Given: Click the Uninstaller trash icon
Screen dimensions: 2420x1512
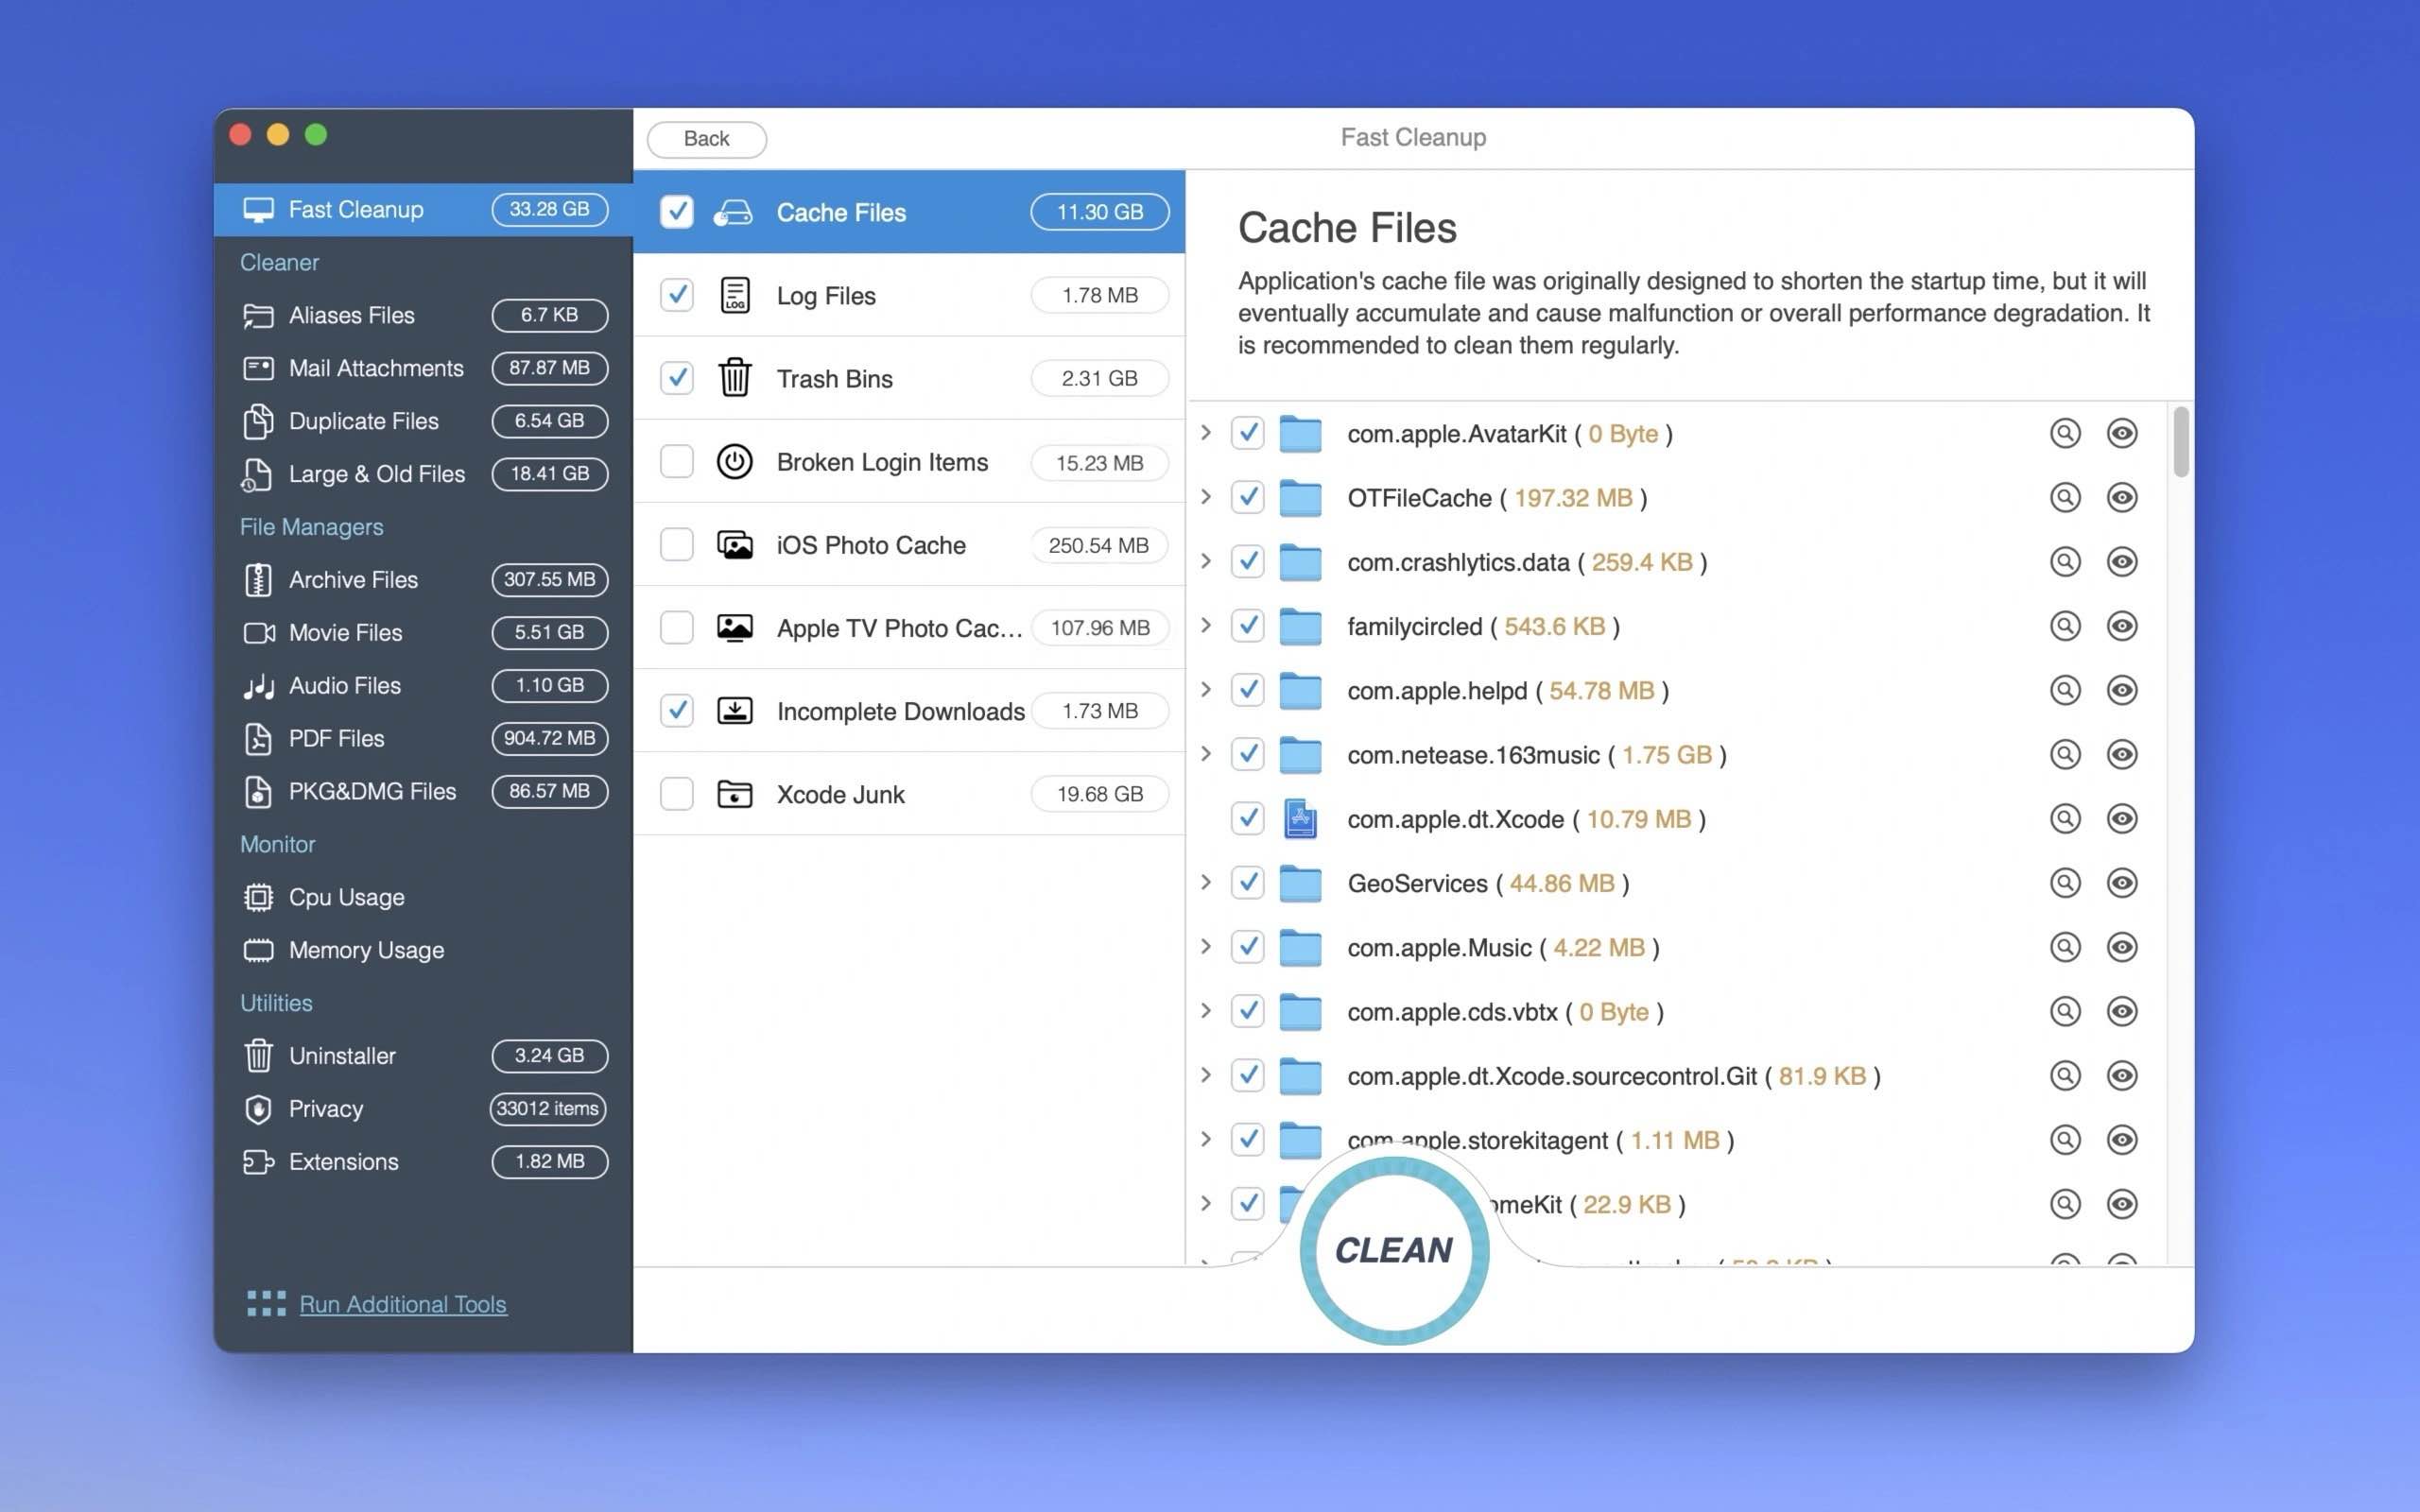Looking at the screenshot, I should [259, 1056].
